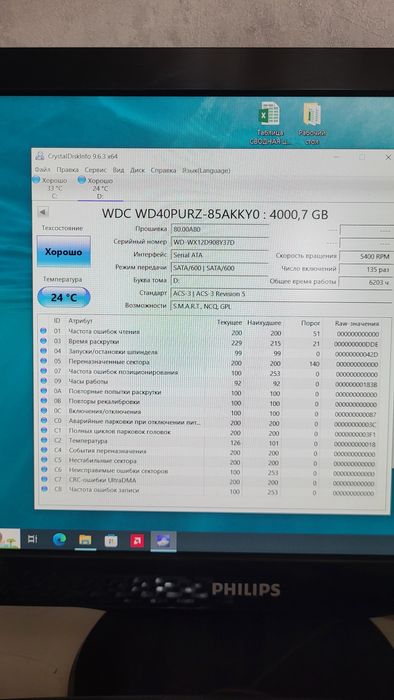Image resolution: width=394 pixels, height=700 pixels.
Task: Click status dot of attribute C7
Action: 44,479
